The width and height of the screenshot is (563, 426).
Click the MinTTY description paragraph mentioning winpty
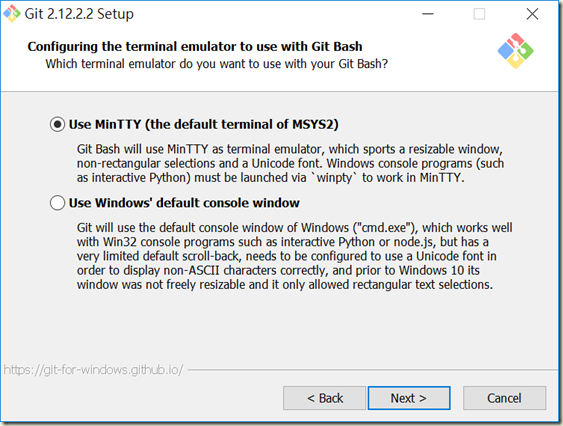click(290, 163)
